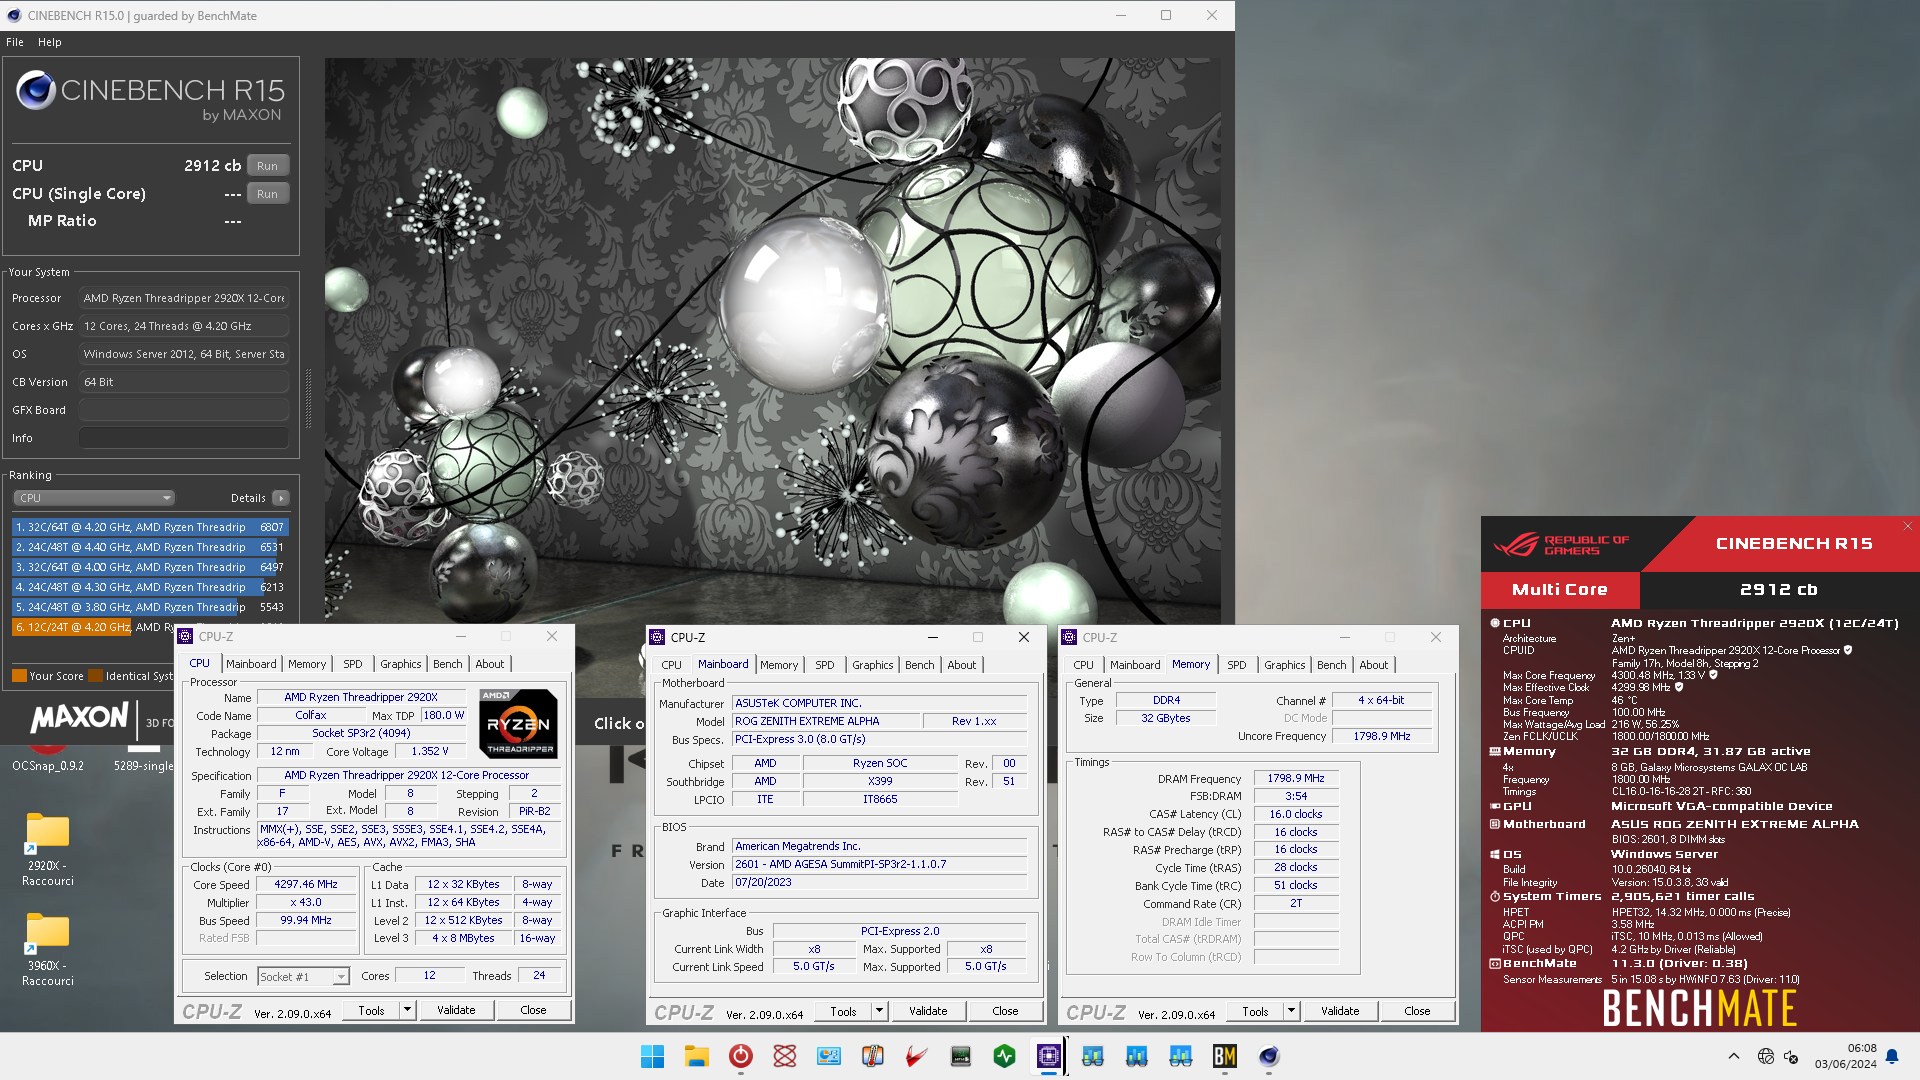Click the ROG ZENITH EXTREME ALPHA model field
The image size is (1920, 1080).
(826, 721)
